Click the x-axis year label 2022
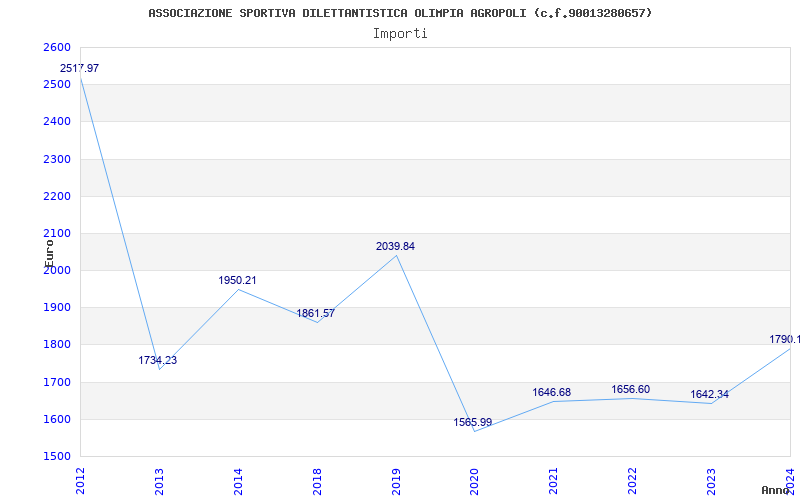This screenshot has width=800, height=500. point(633,481)
